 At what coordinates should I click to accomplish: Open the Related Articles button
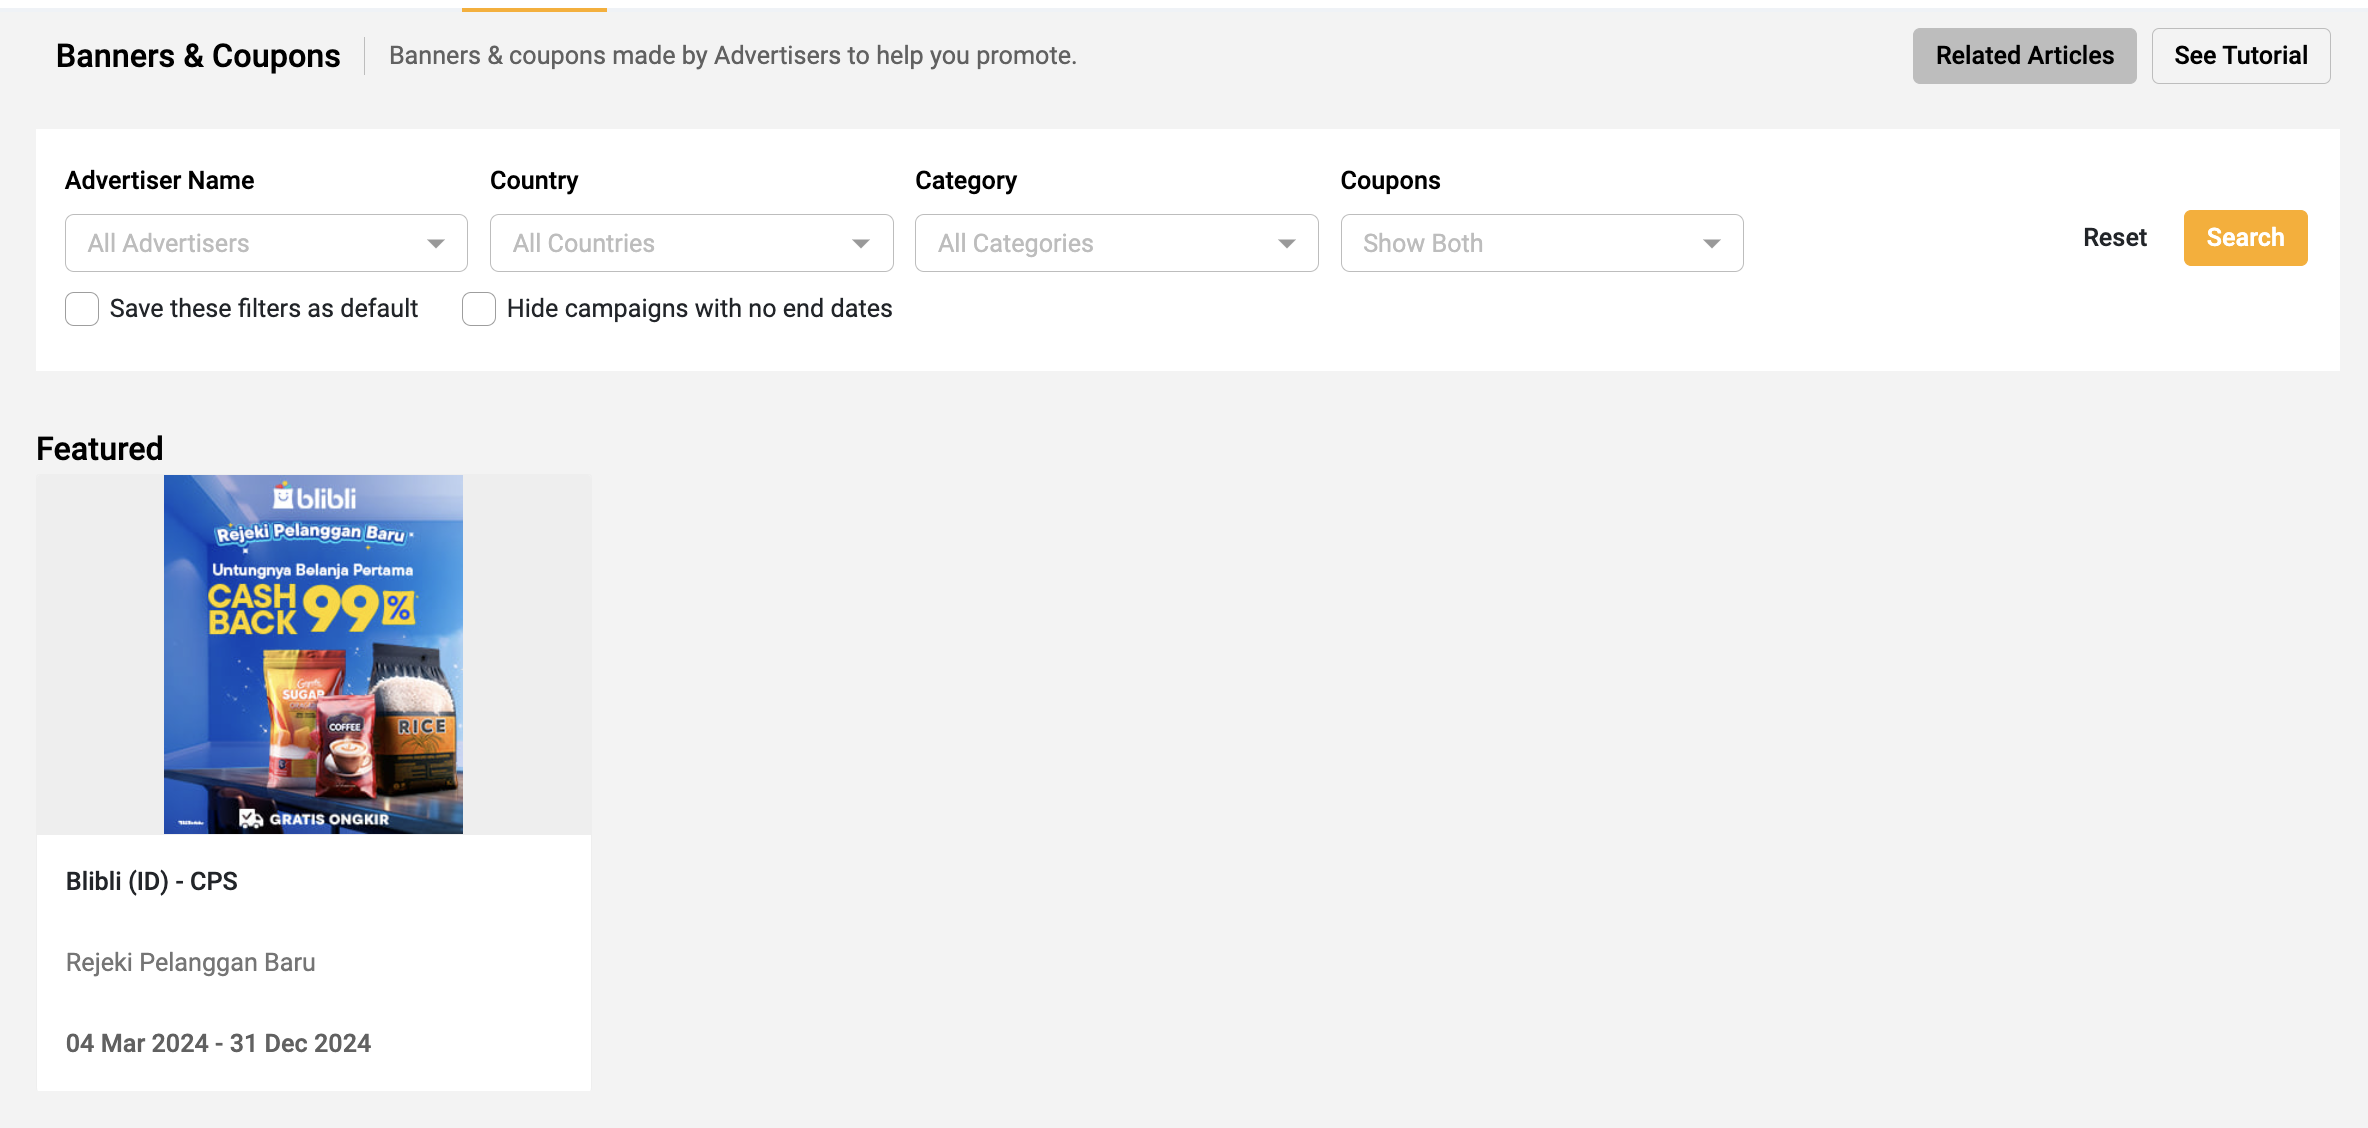click(x=2024, y=56)
